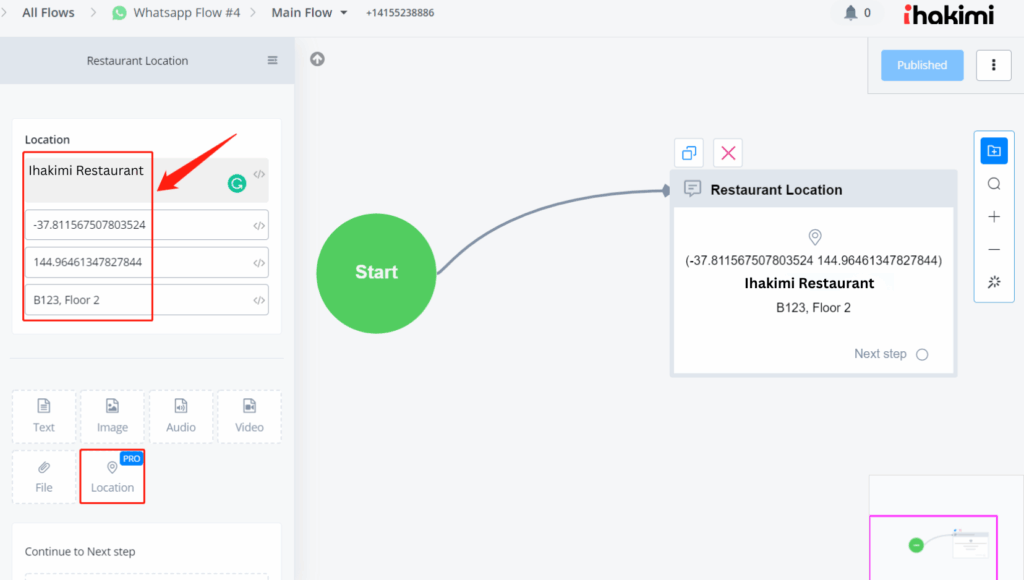1024x580 pixels.
Task: Click the duplicate node icon above Restaurant Location
Action: [689, 153]
